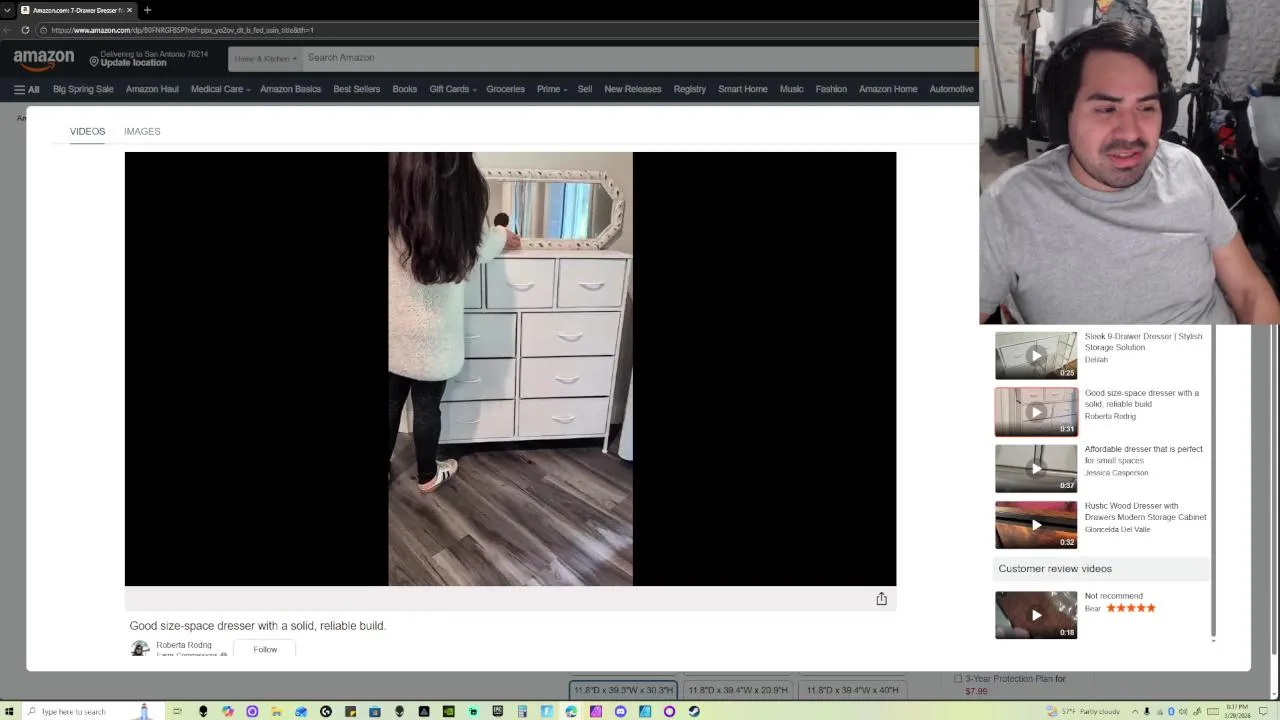1280x720 pixels.
Task: Open Amazon Basics in nav bar
Action: 290,89
